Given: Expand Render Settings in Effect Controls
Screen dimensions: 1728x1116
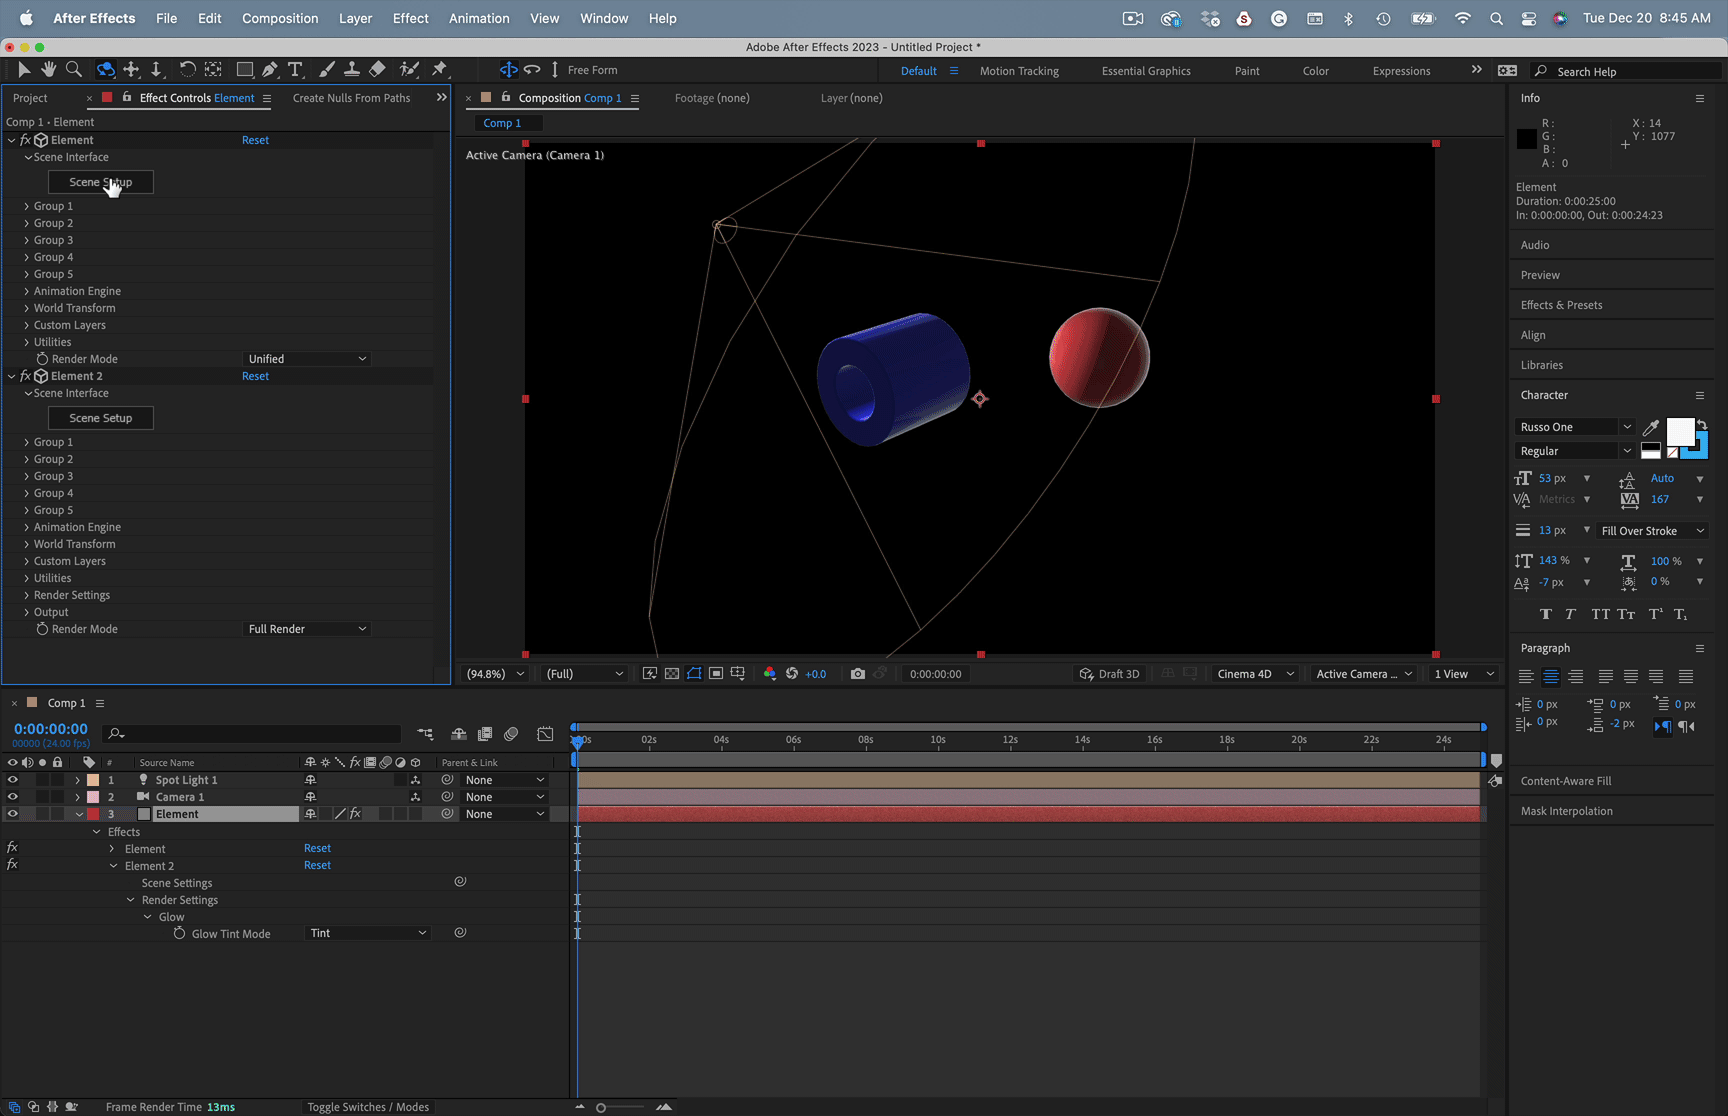Looking at the screenshot, I should click(x=27, y=595).
